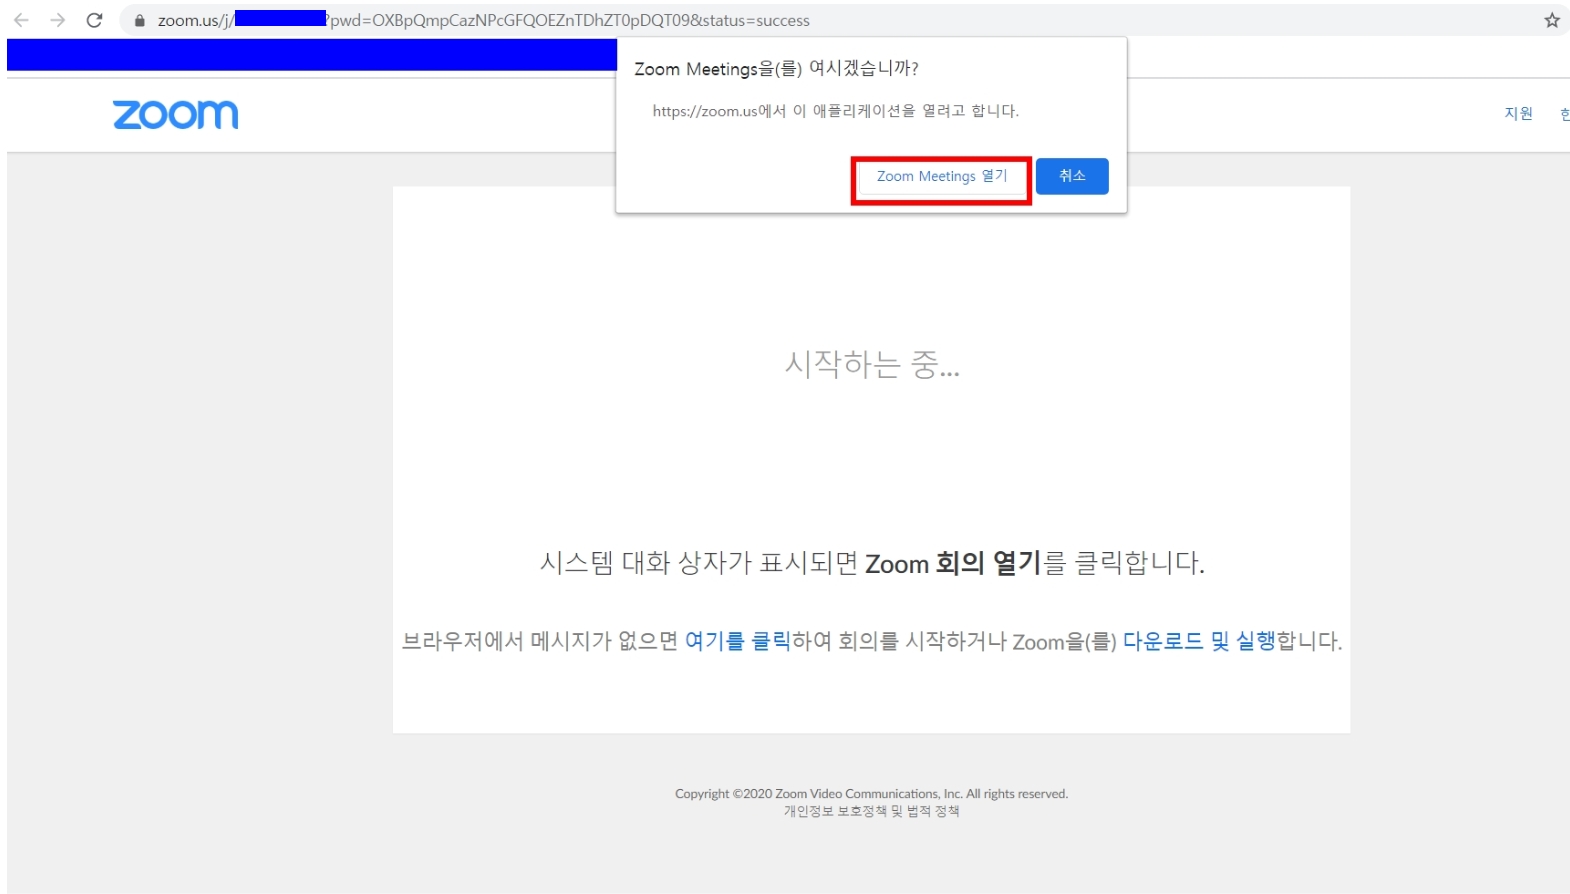Click the Zoom logo
Viewport: 1570px width, 894px height.
[x=176, y=115]
